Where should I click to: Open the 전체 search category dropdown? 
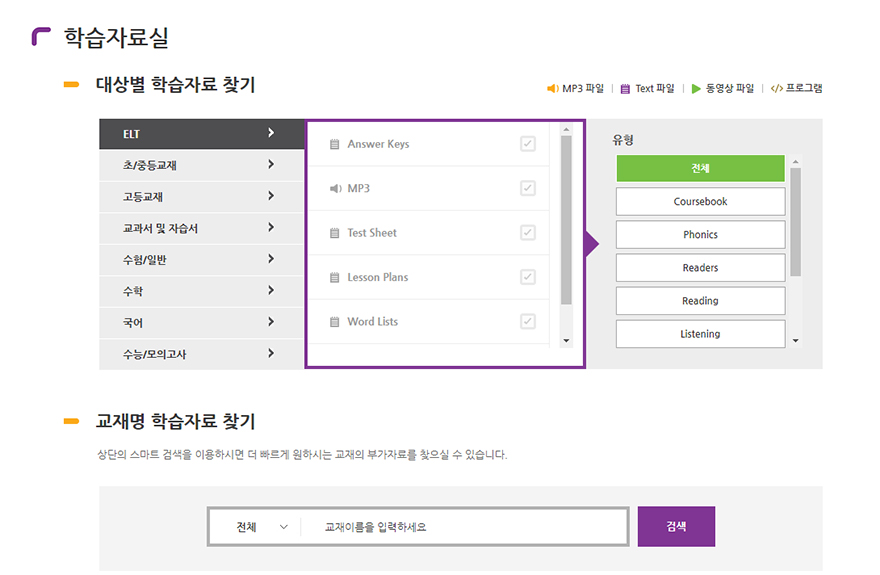point(262,527)
